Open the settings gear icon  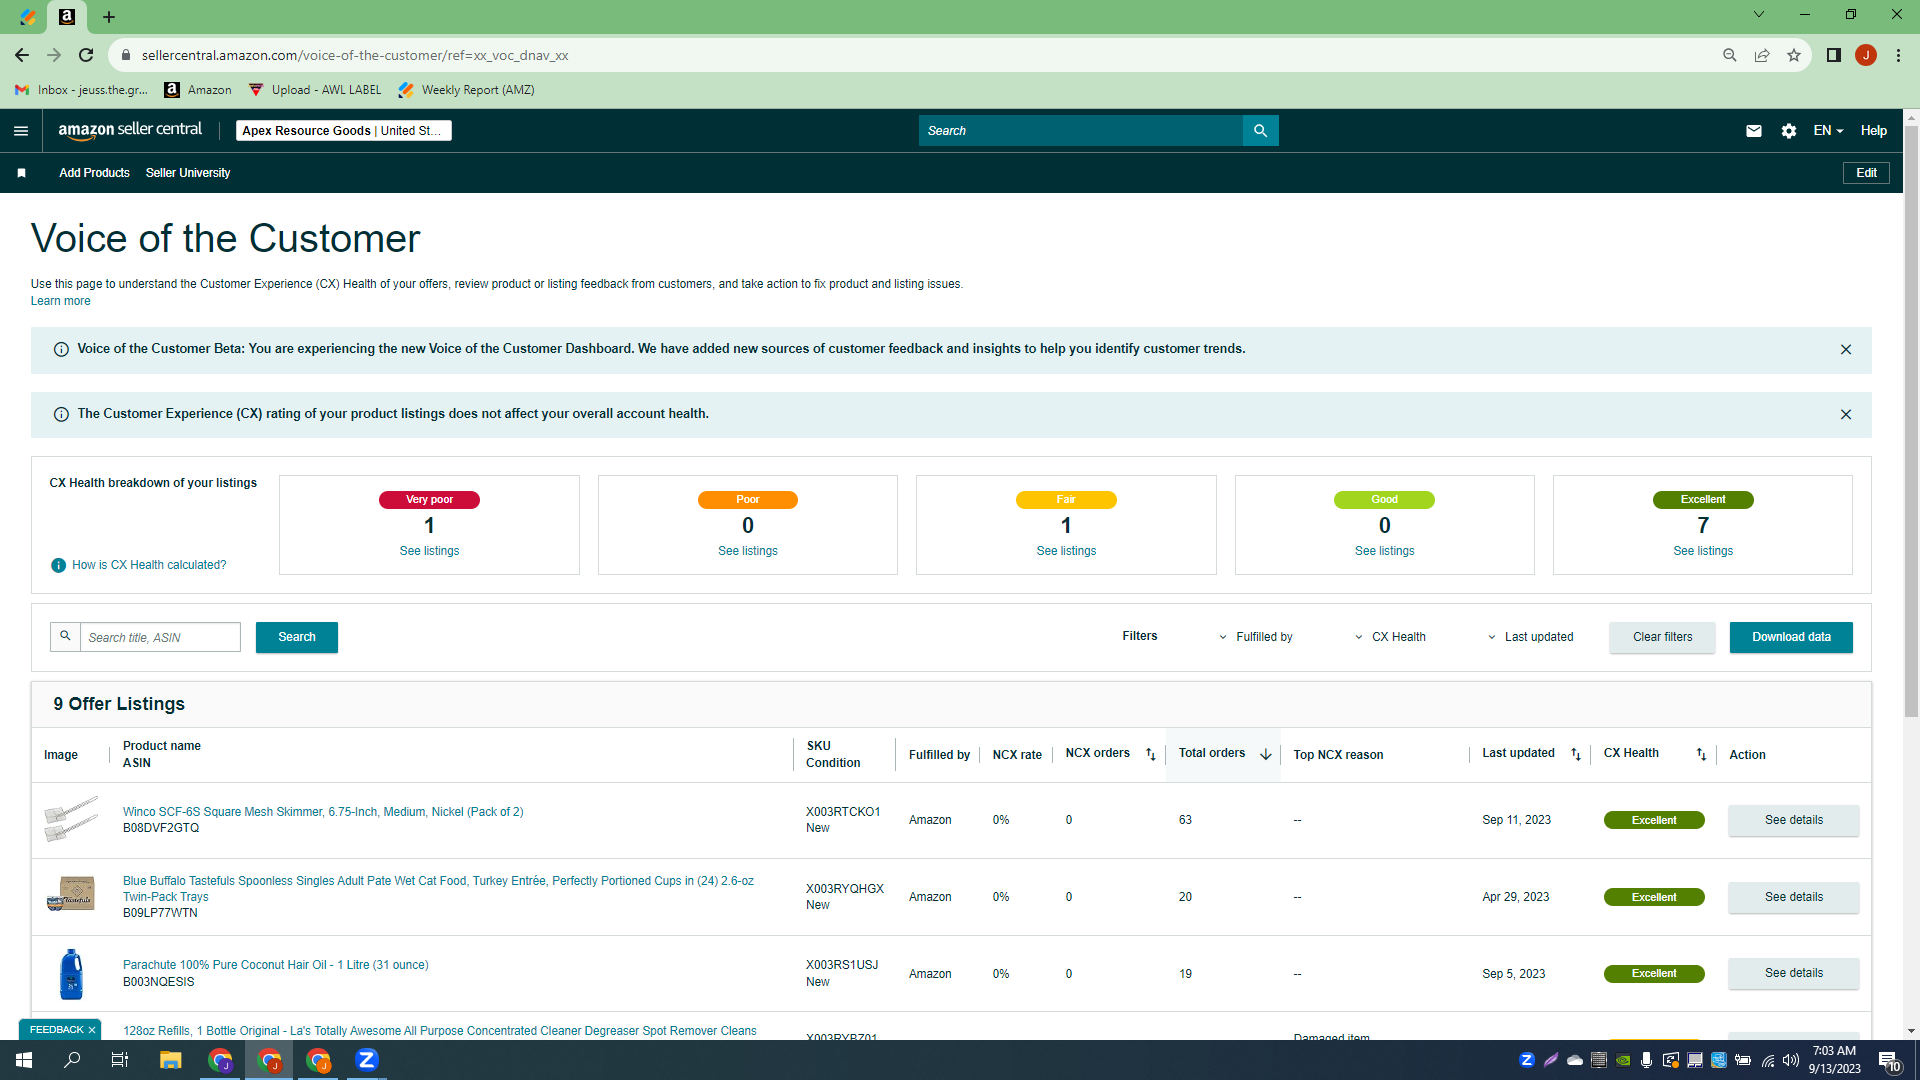1789,131
